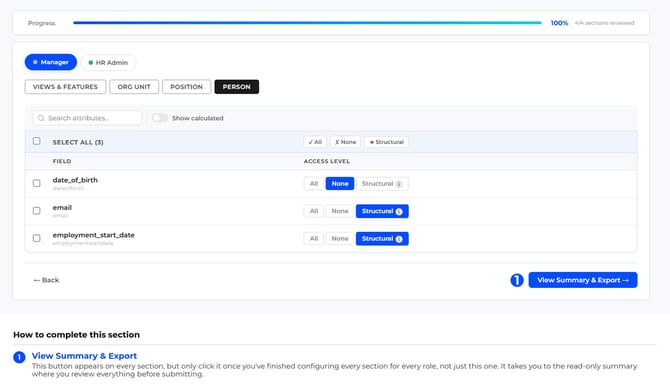Click the 4/4 sections reviewed text
Screen dimensions: 670x384
(604, 23)
